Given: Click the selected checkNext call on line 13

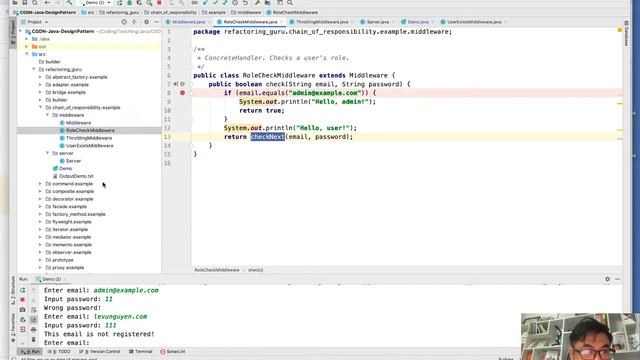Looking at the screenshot, I should pyautogui.click(x=267, y=137).
